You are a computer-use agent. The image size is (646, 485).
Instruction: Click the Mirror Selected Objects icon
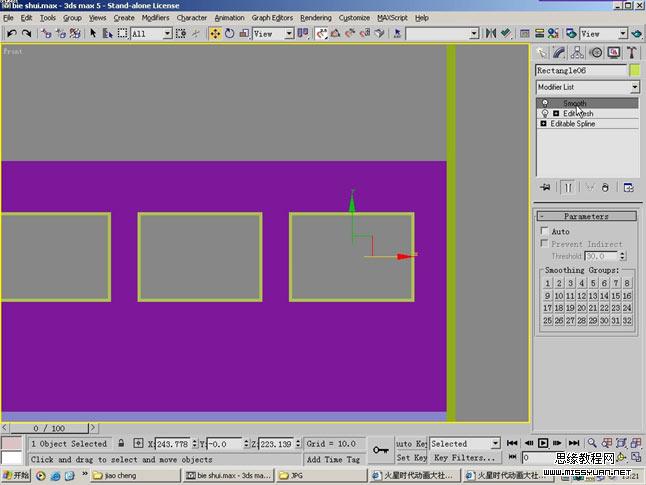[491, 33]
